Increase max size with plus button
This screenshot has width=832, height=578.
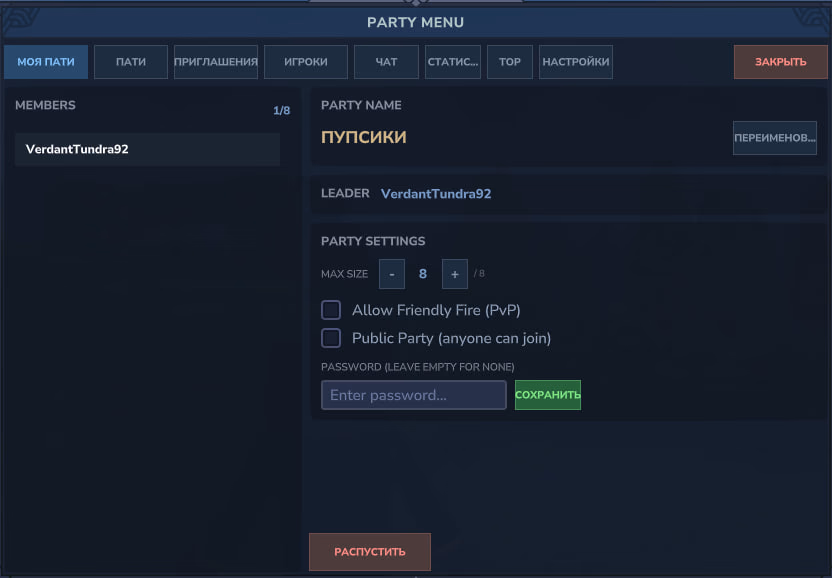coord(455,274)
